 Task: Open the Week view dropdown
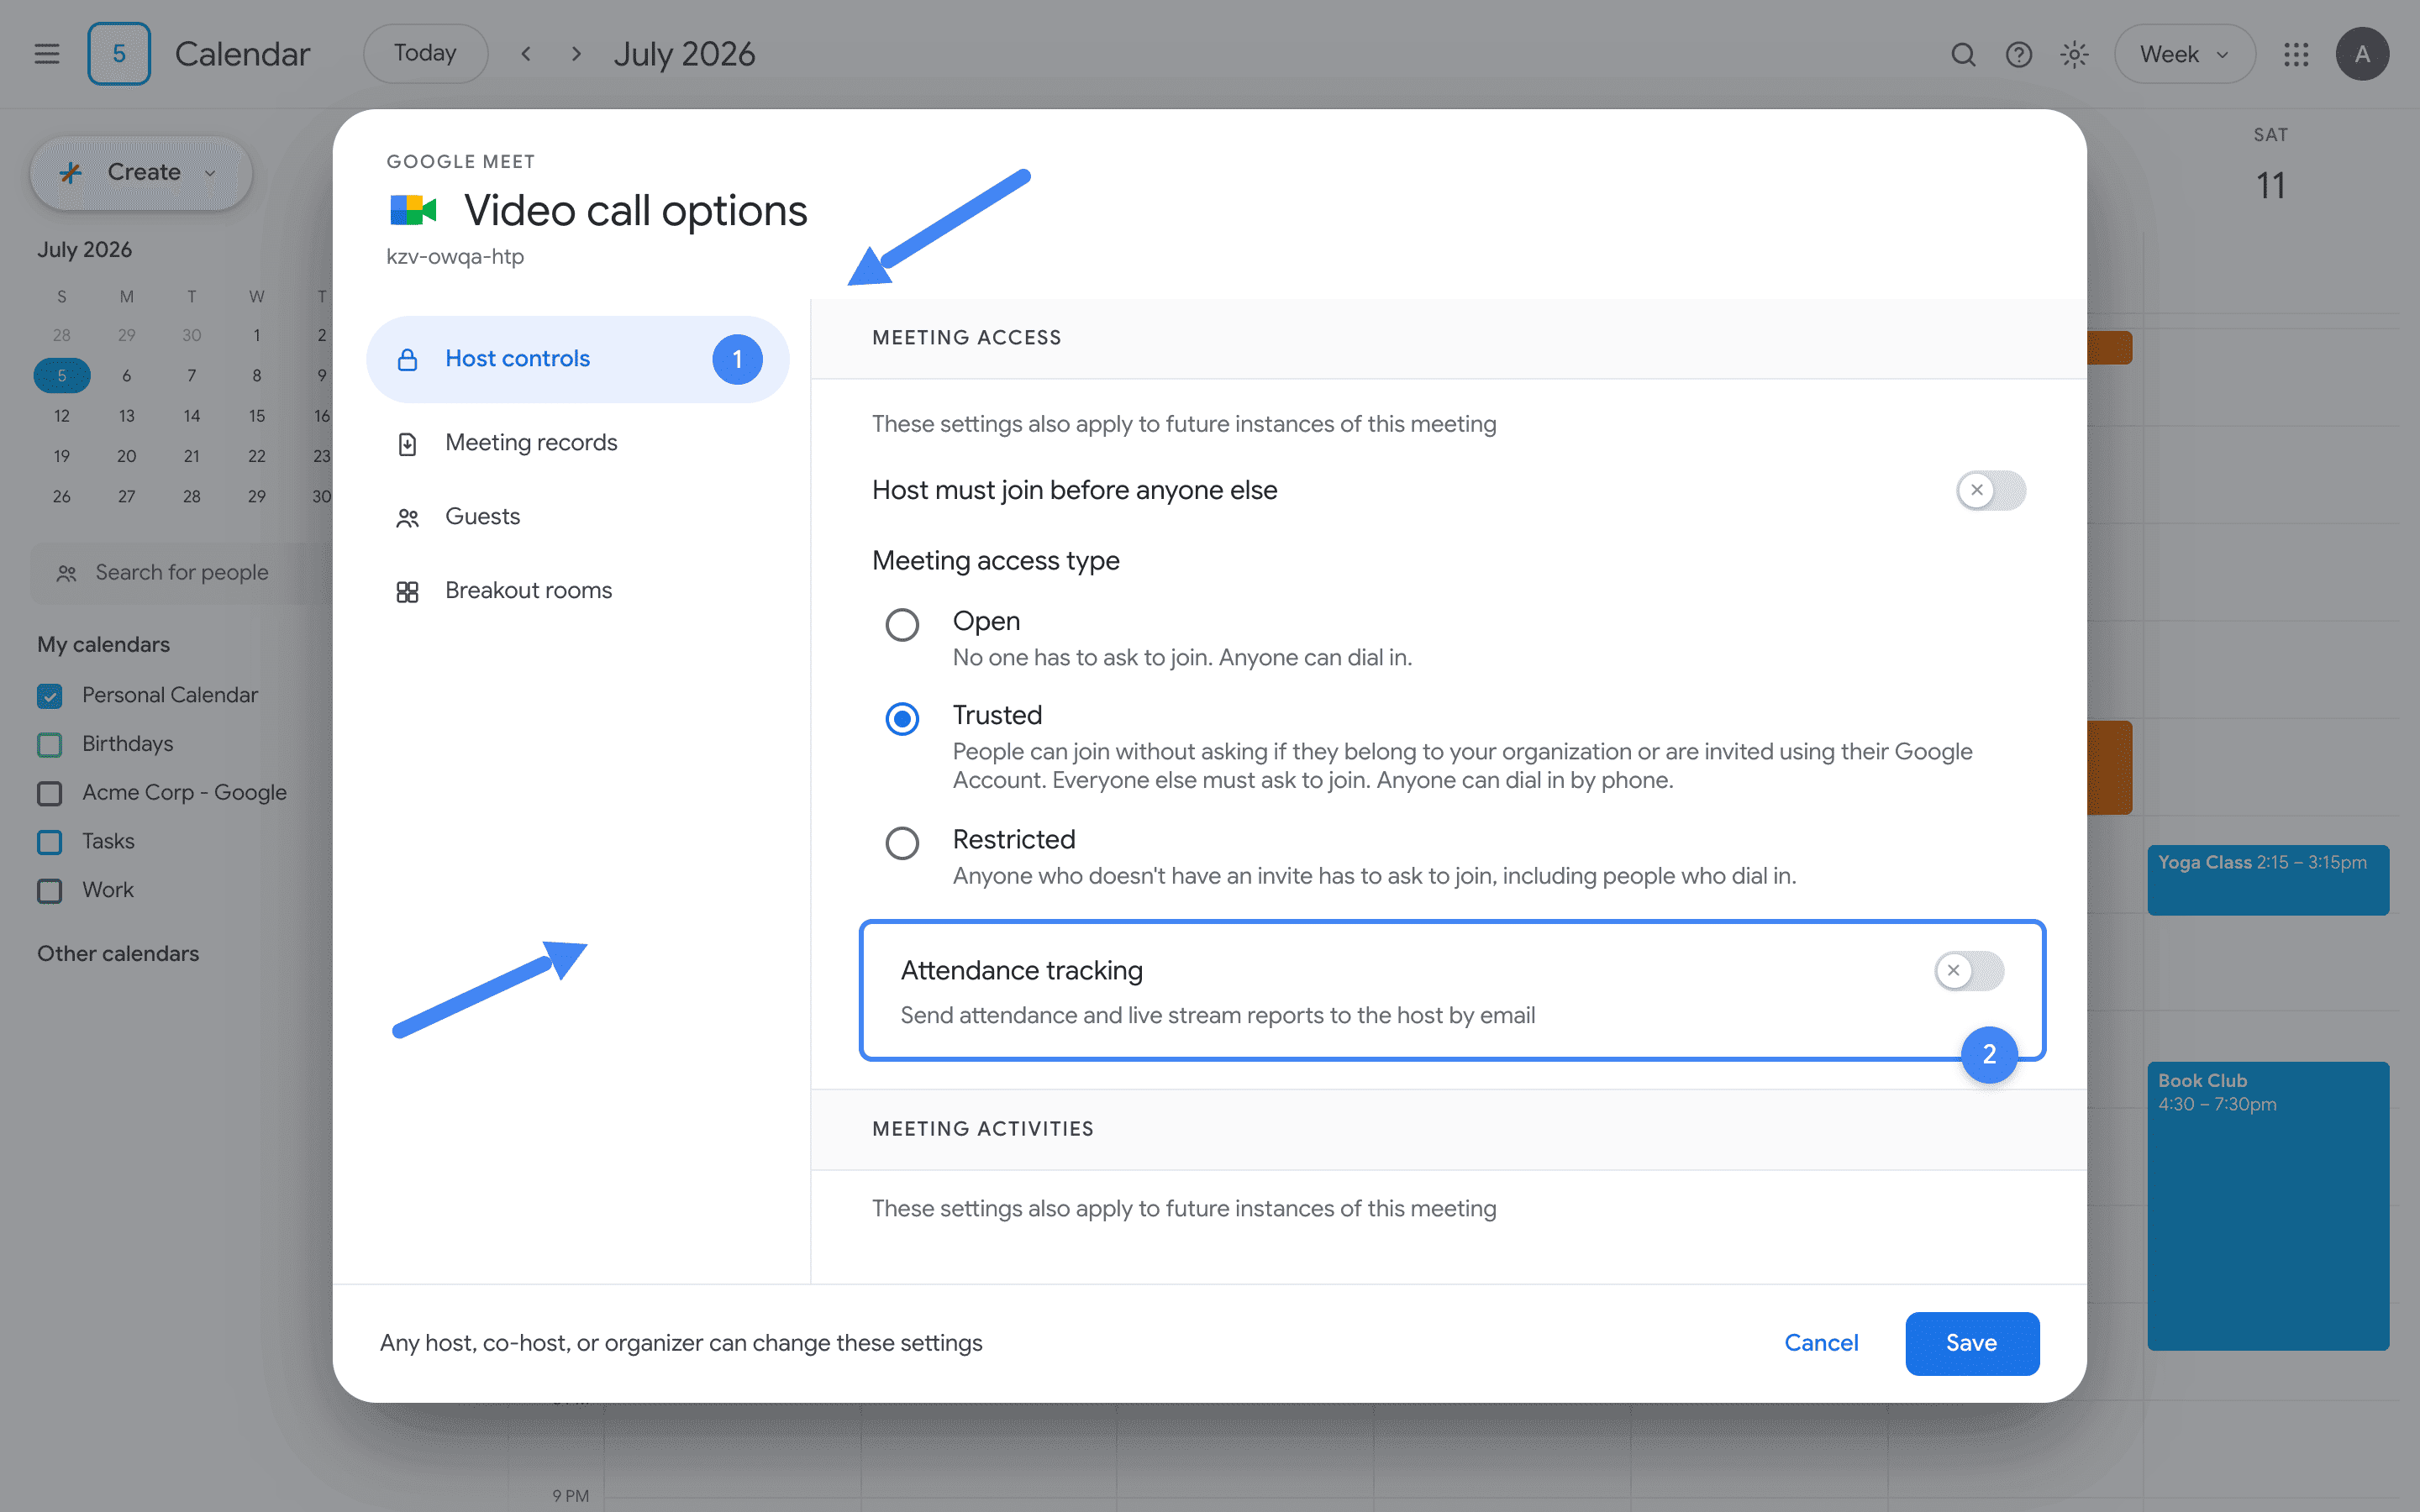[x=2184, y=54]
